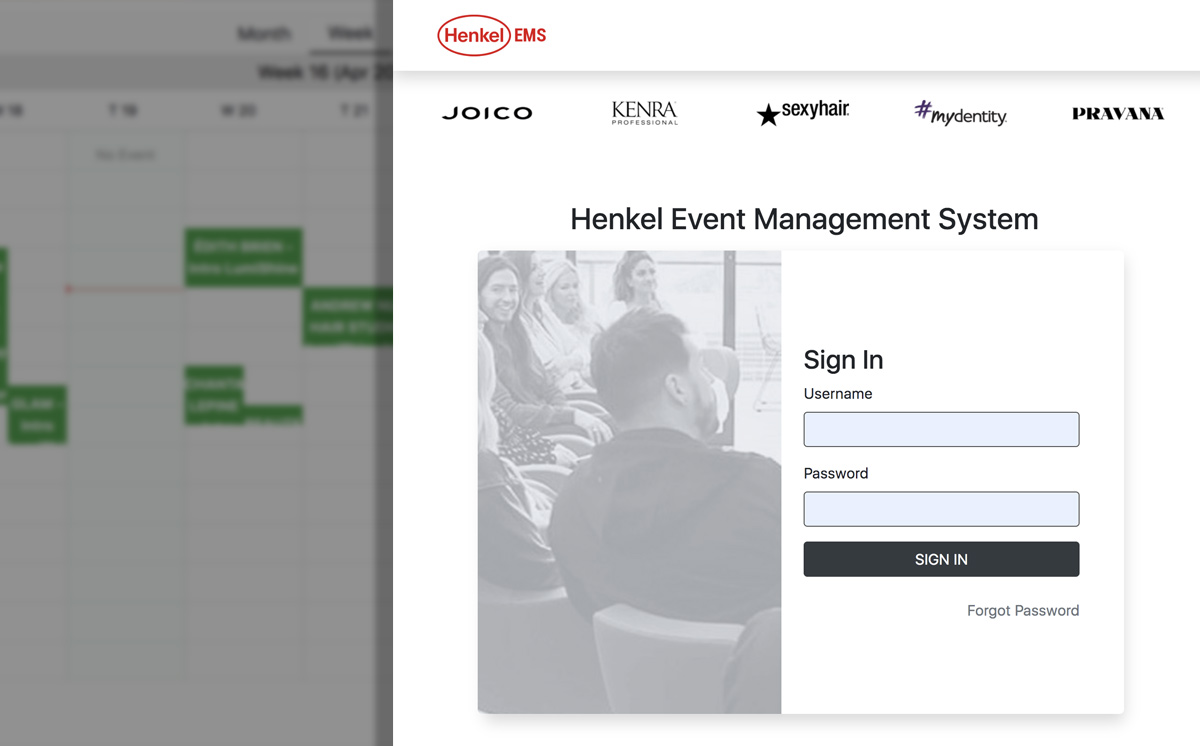1200x746 pixels.
Task: Click the Password label
Action: pos(836,473)
